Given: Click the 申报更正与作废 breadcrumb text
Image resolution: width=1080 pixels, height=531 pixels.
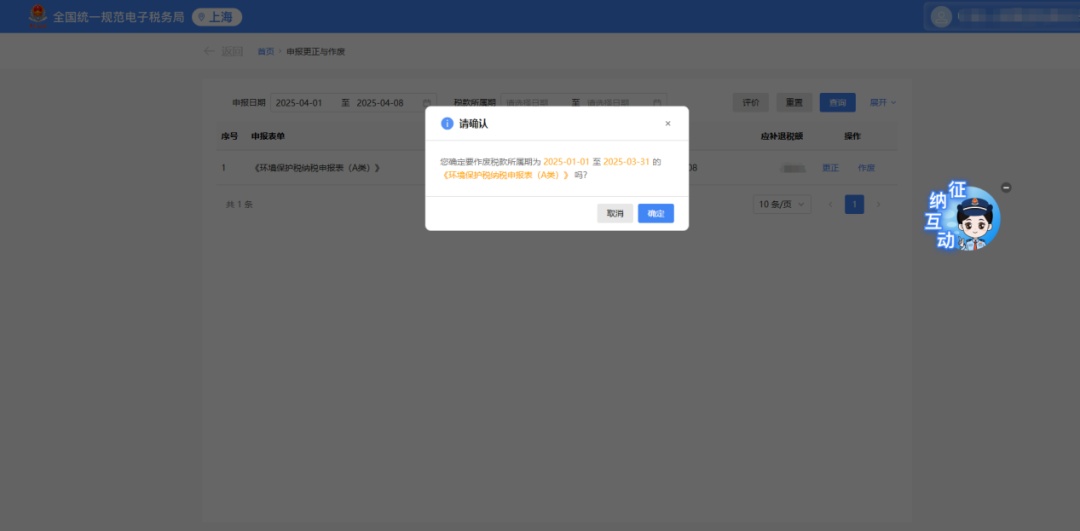Looking at the screenshot, I should (315, 52).
